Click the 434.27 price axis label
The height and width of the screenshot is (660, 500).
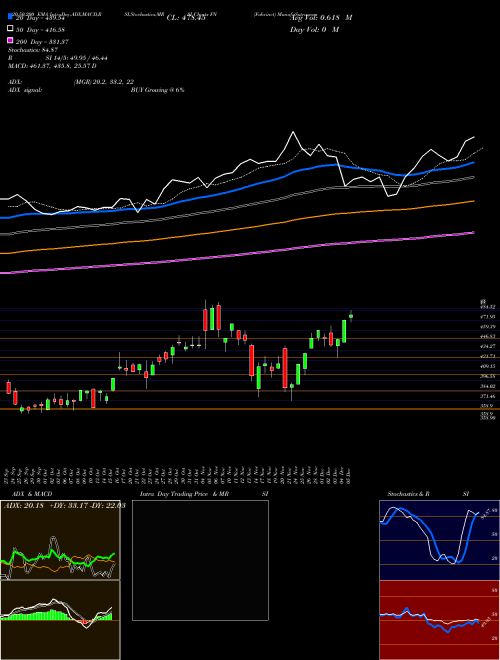(487, 346)
